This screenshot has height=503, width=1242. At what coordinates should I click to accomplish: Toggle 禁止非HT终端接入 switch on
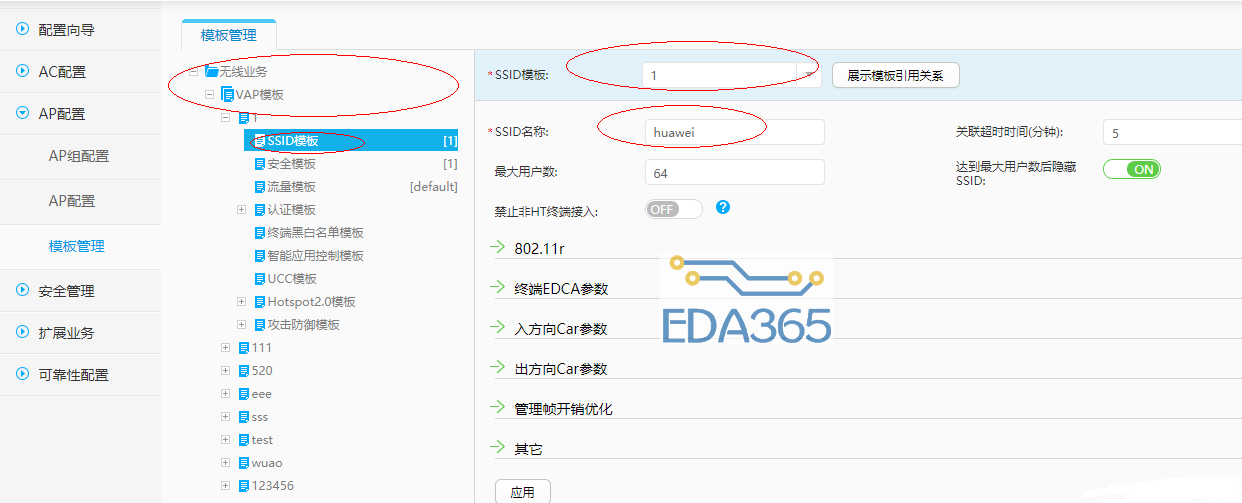click(674, 209)
